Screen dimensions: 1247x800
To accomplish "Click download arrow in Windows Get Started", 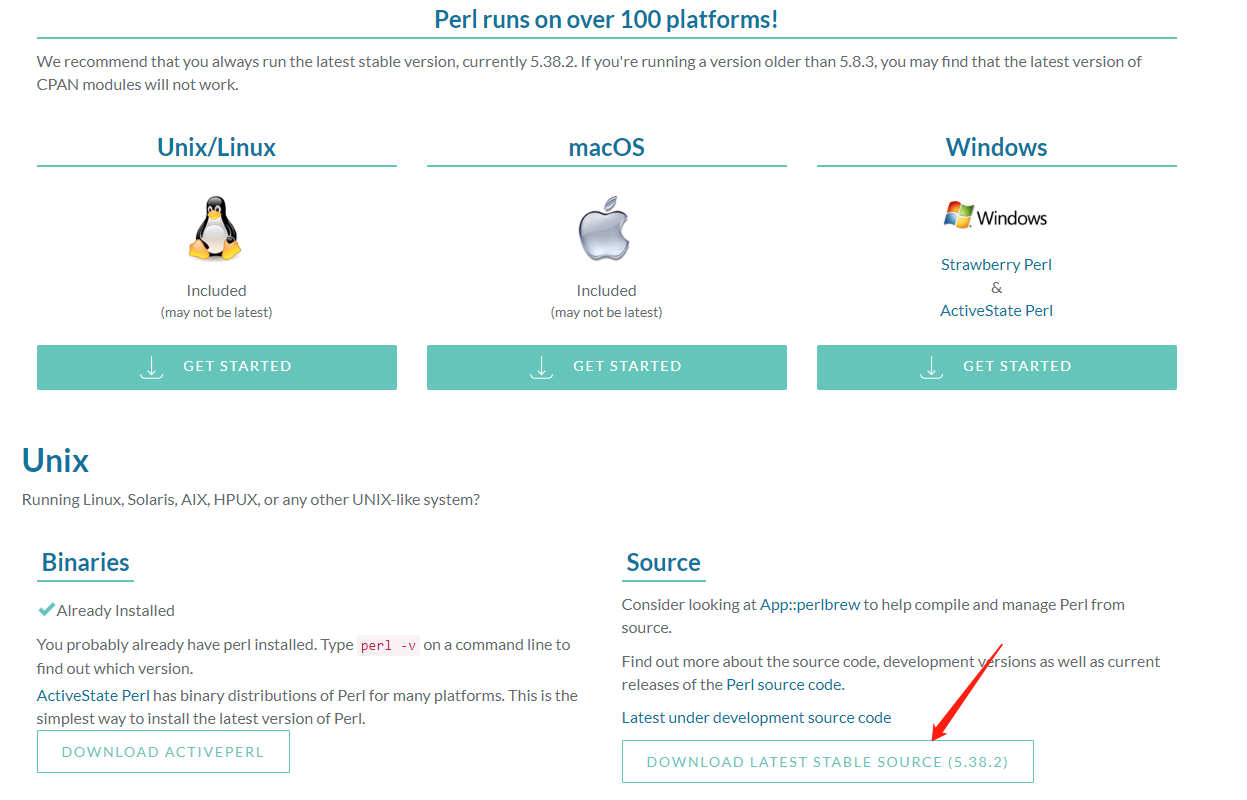I will pyautogui.click(x=932, y=367).
